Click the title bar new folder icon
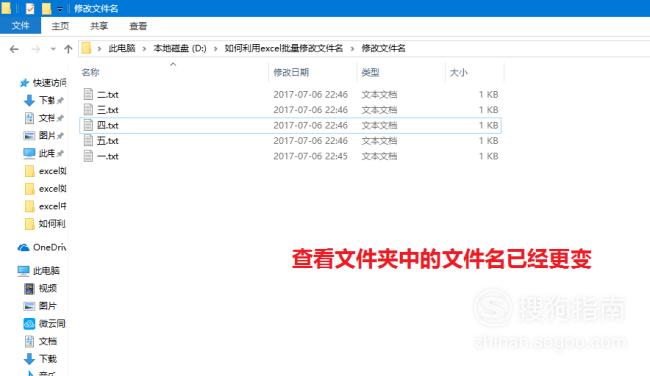Screen dimensions: 650x376 46,8
